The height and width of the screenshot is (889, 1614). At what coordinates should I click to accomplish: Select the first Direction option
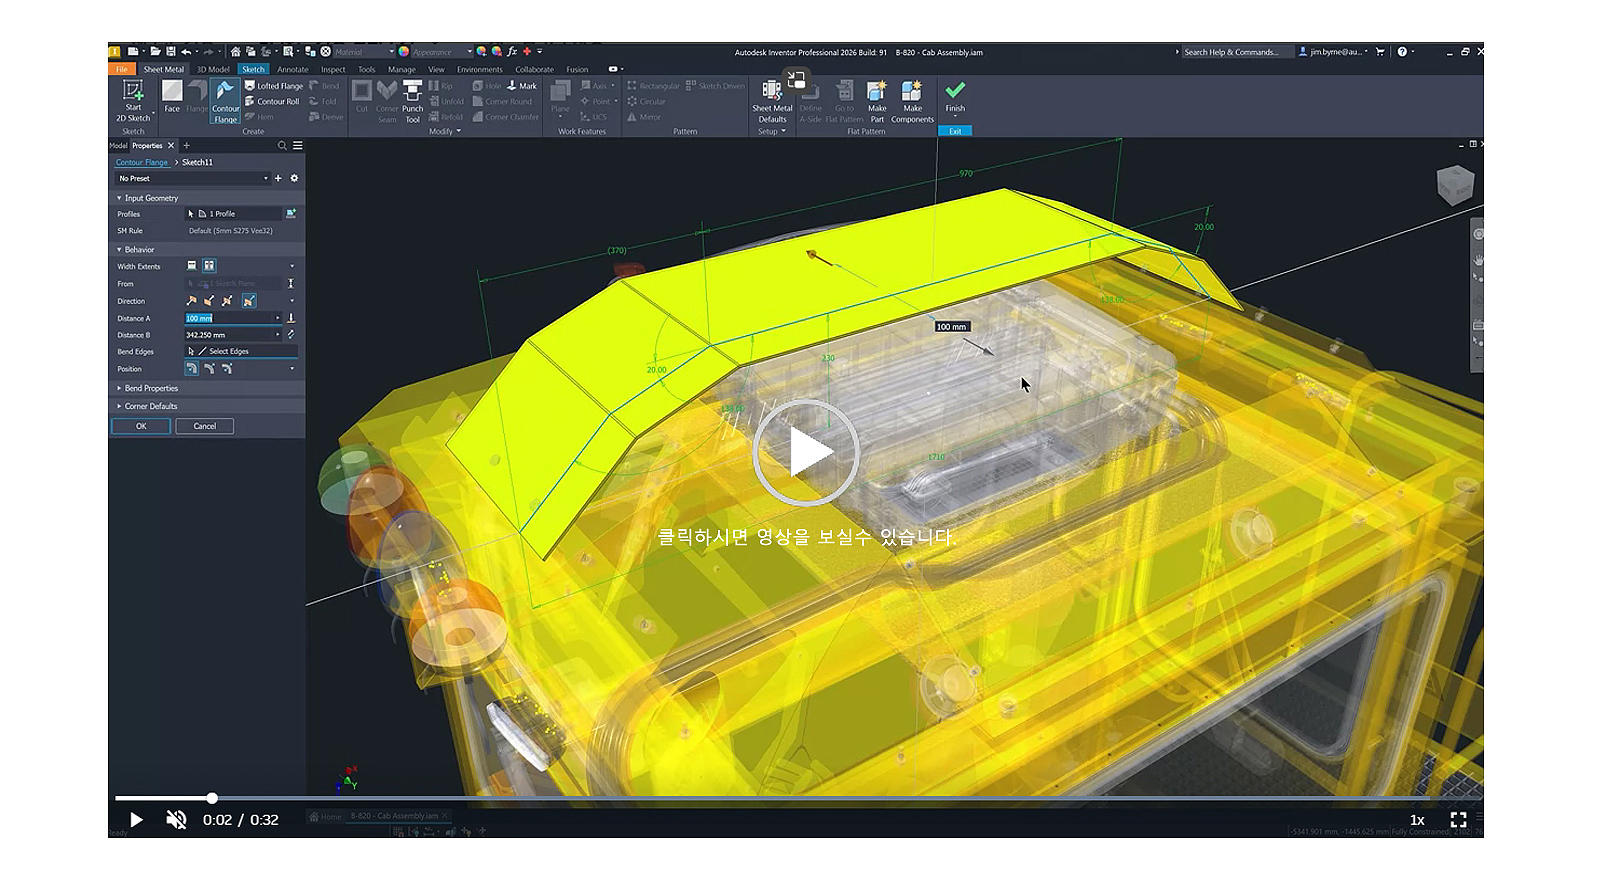192,301
